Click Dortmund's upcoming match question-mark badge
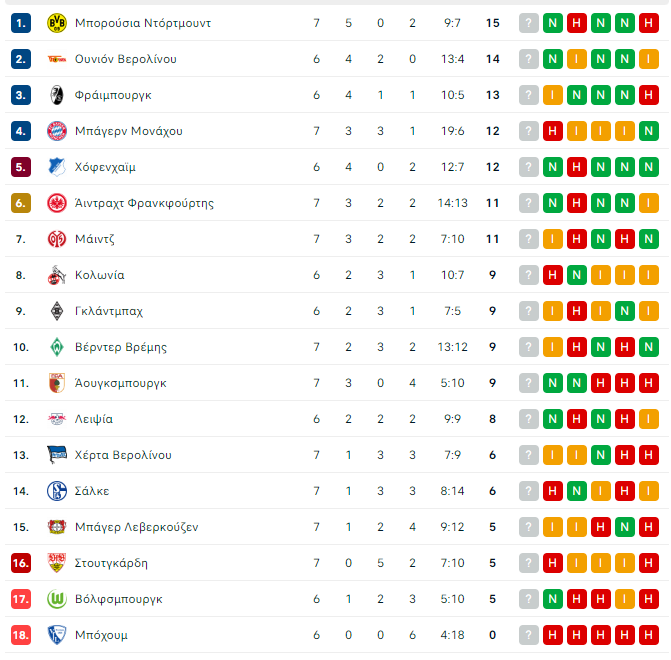This screenshot has height=660, width=671. pos(529,23)
